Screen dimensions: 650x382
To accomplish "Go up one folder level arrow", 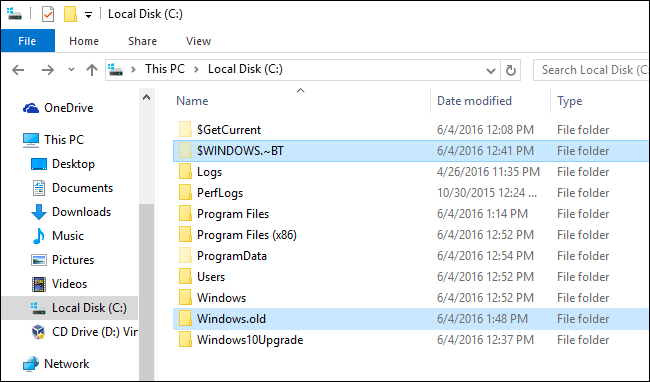I will click(92, 70).
